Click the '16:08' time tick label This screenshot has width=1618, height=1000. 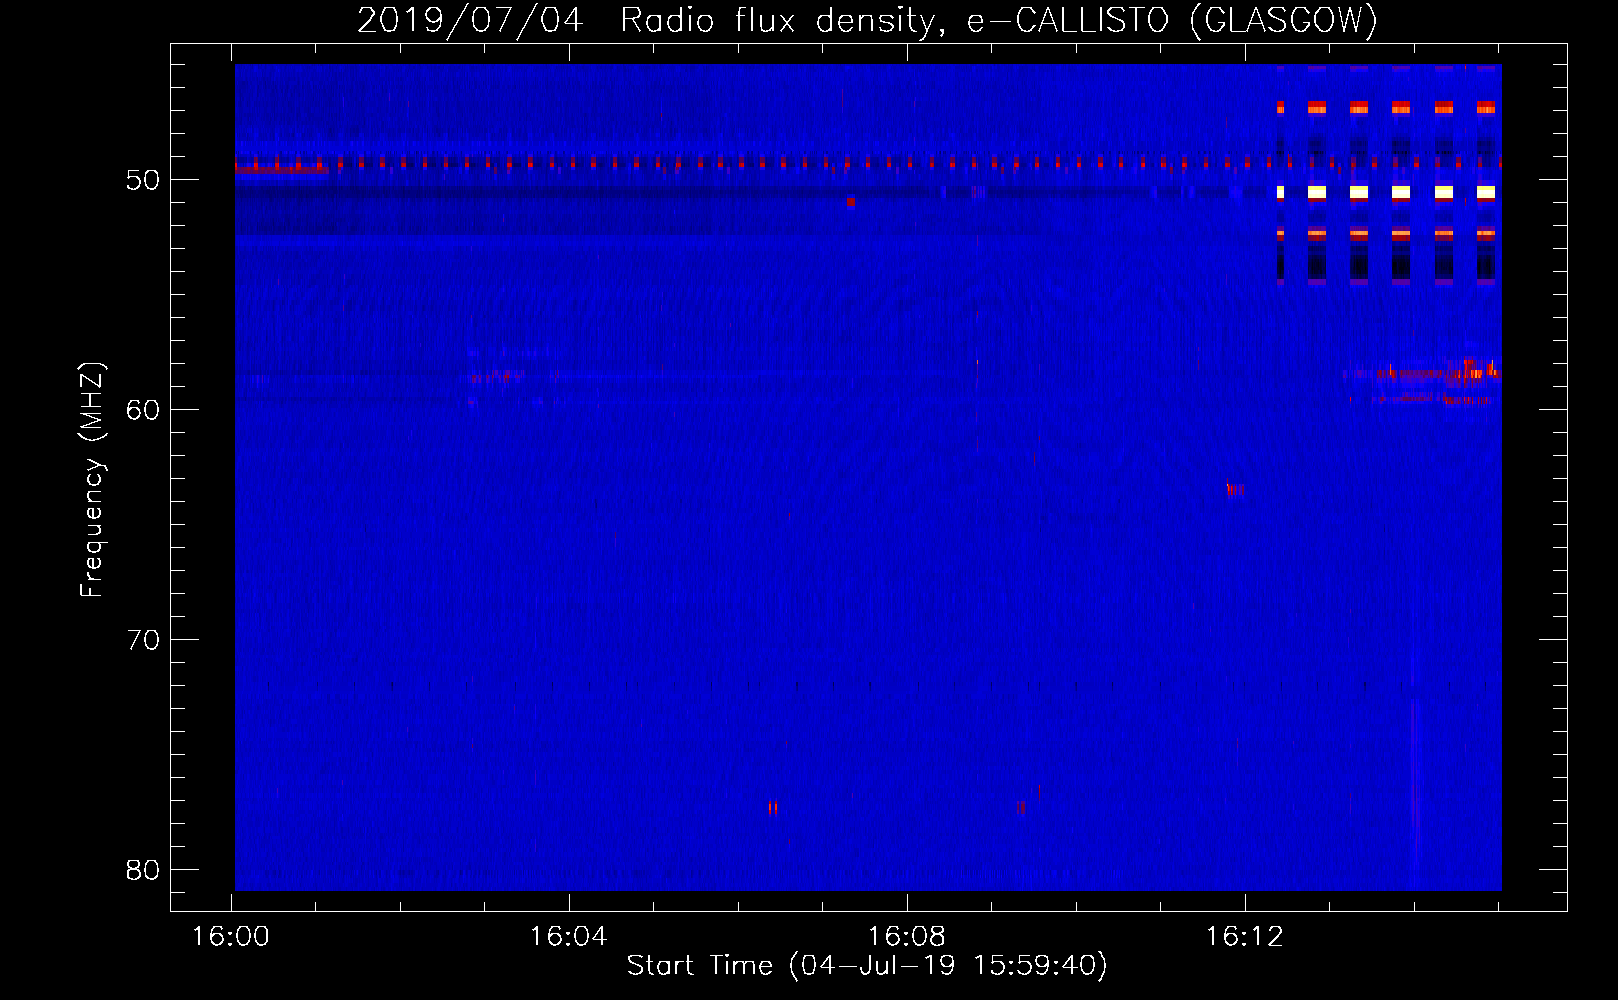pyautogui.click(x=906, y=937)
